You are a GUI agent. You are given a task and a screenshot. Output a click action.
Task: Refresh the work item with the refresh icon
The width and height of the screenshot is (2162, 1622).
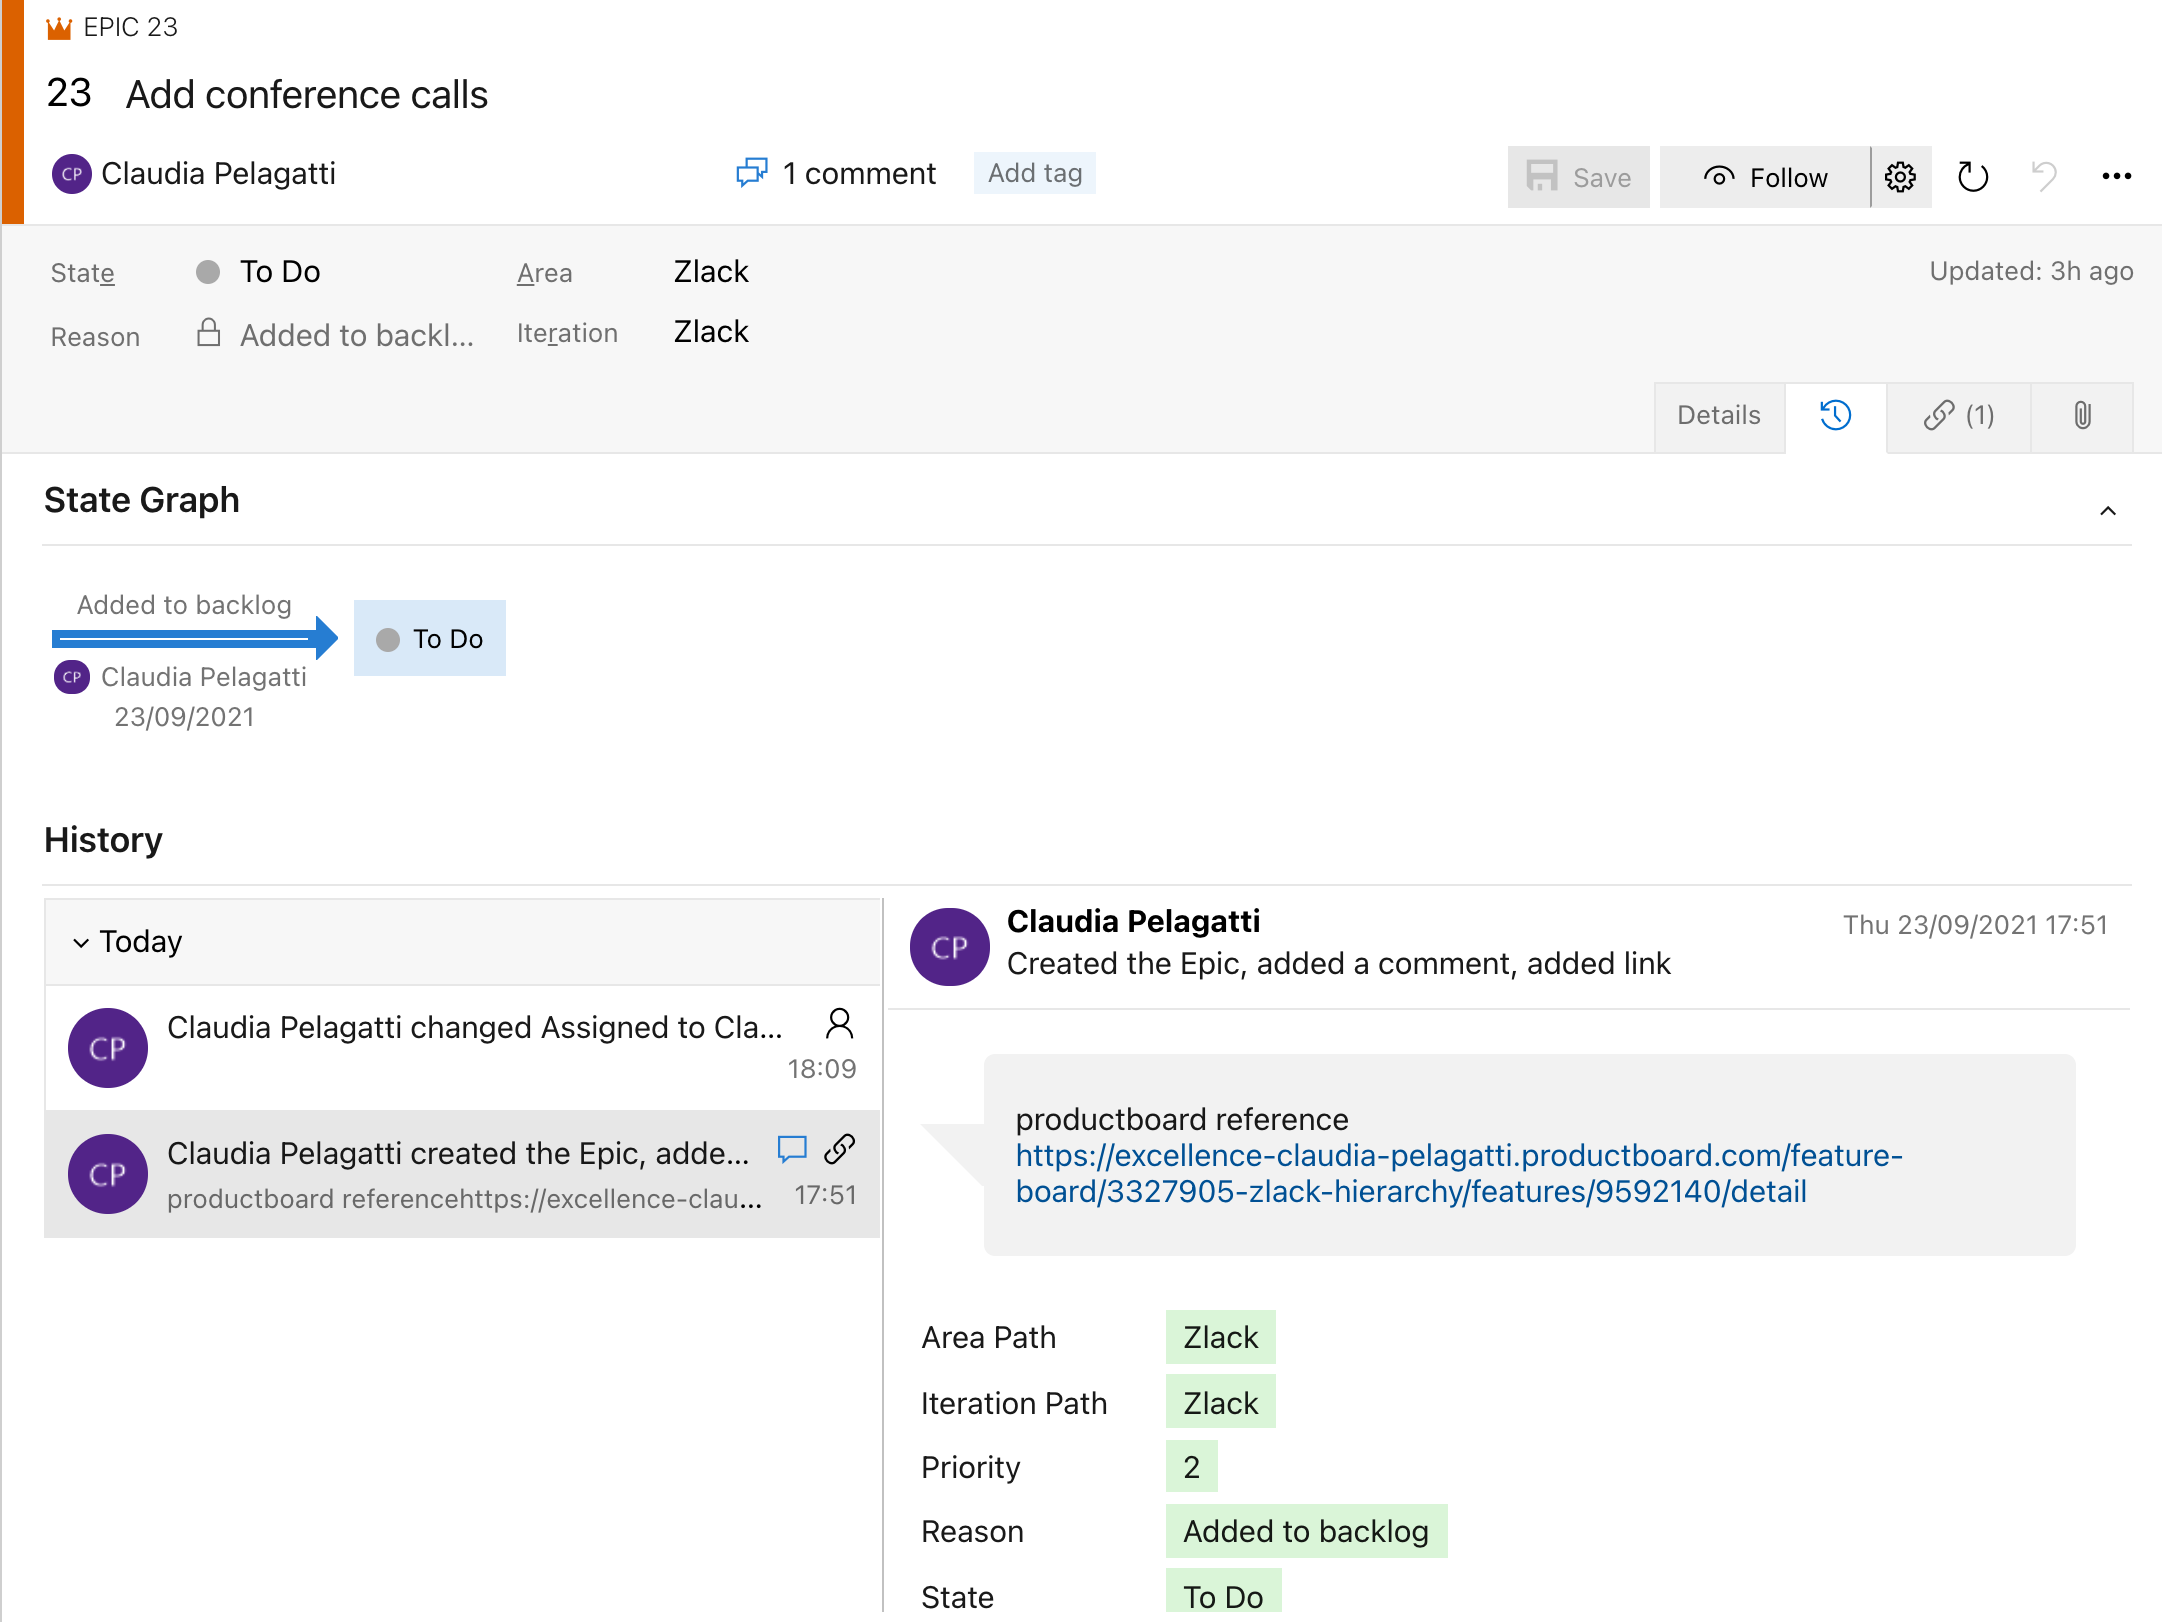click(1971, 177)
